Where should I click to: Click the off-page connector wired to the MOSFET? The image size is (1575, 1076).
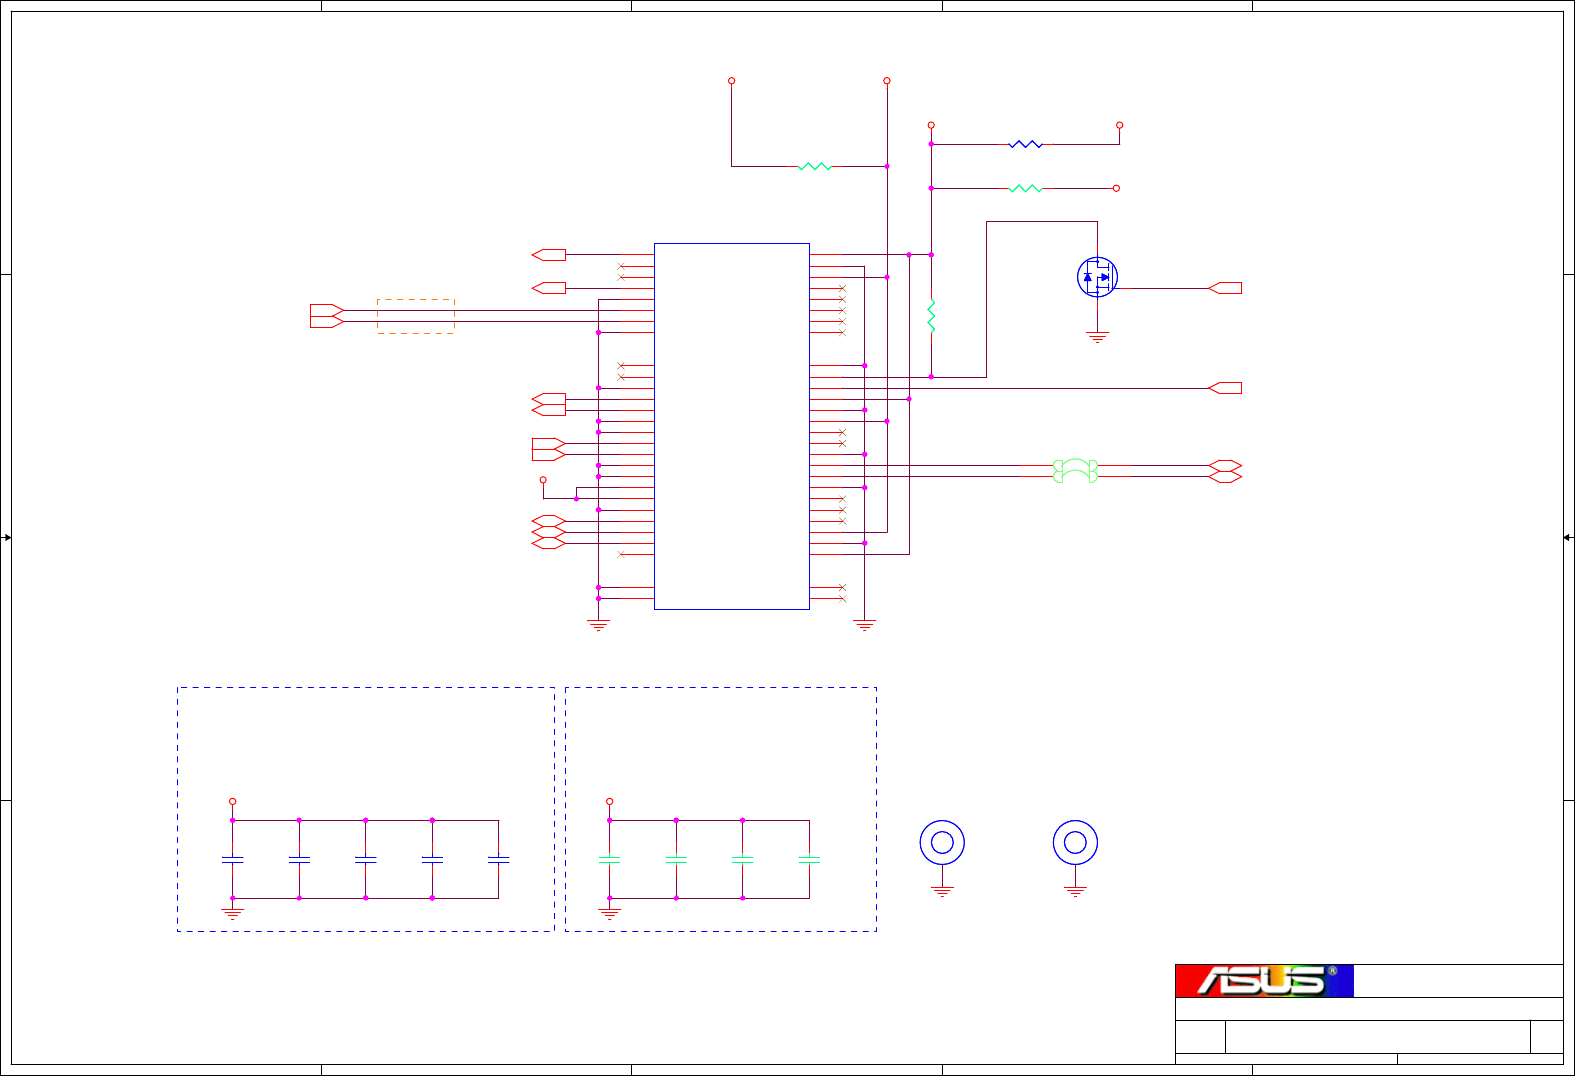tap(1225, 288)
